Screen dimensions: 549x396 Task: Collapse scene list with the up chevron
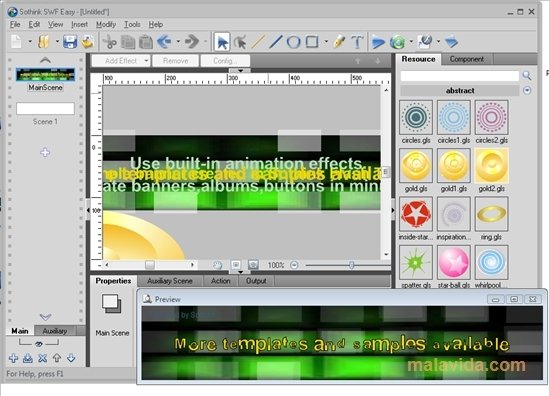tap(45, 60)
